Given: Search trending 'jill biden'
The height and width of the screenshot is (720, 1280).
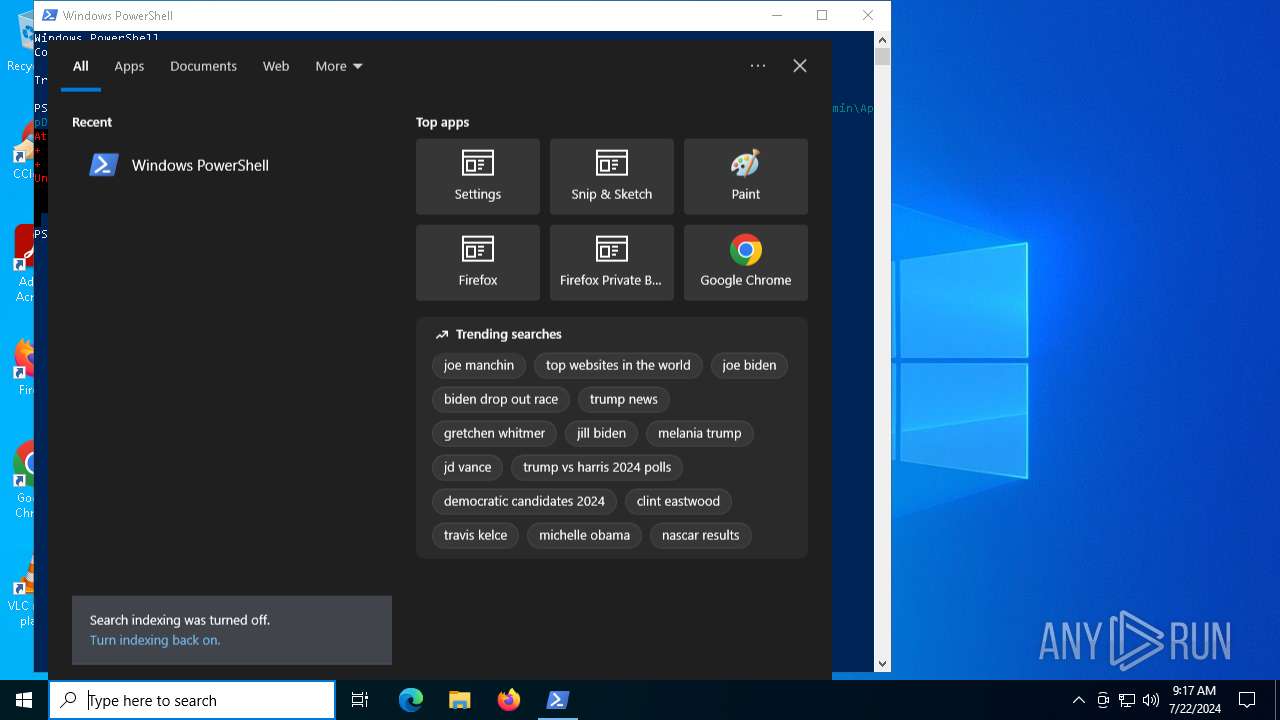Looking at the screenshot, I should click(601, 433).
